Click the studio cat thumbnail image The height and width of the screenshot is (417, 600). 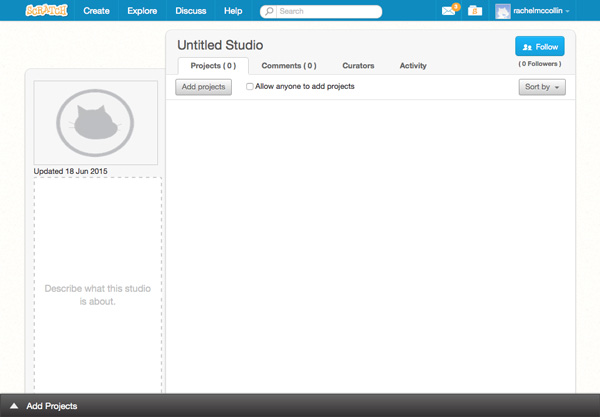tap(96, 122)
